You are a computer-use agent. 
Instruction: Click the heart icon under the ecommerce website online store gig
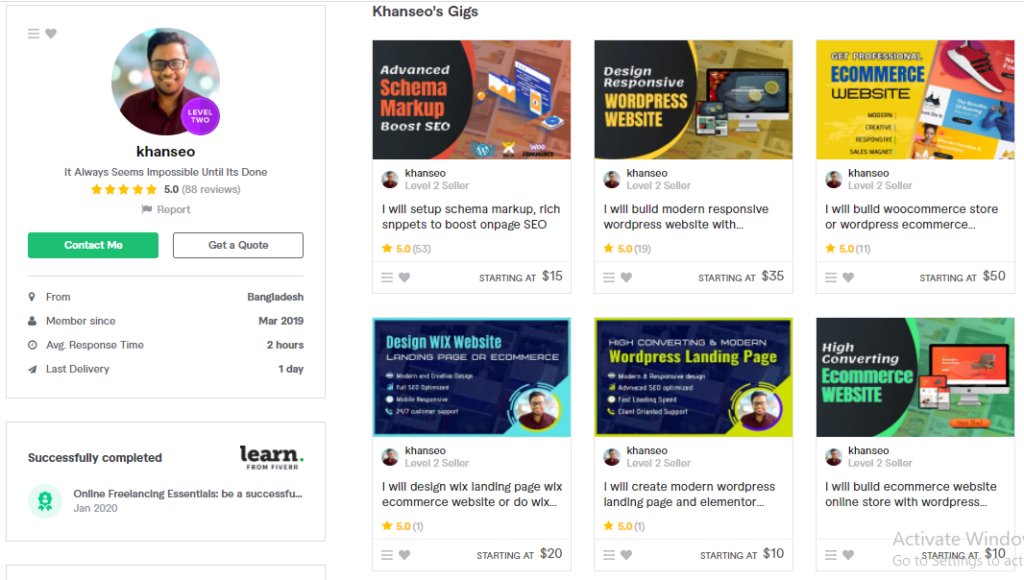coord(848,555)
